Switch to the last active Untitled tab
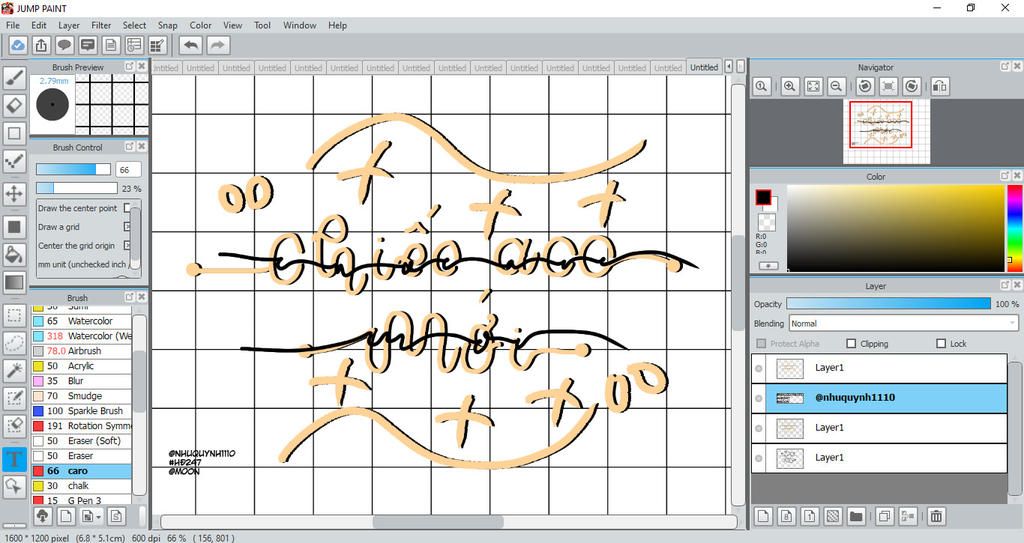 704,67
